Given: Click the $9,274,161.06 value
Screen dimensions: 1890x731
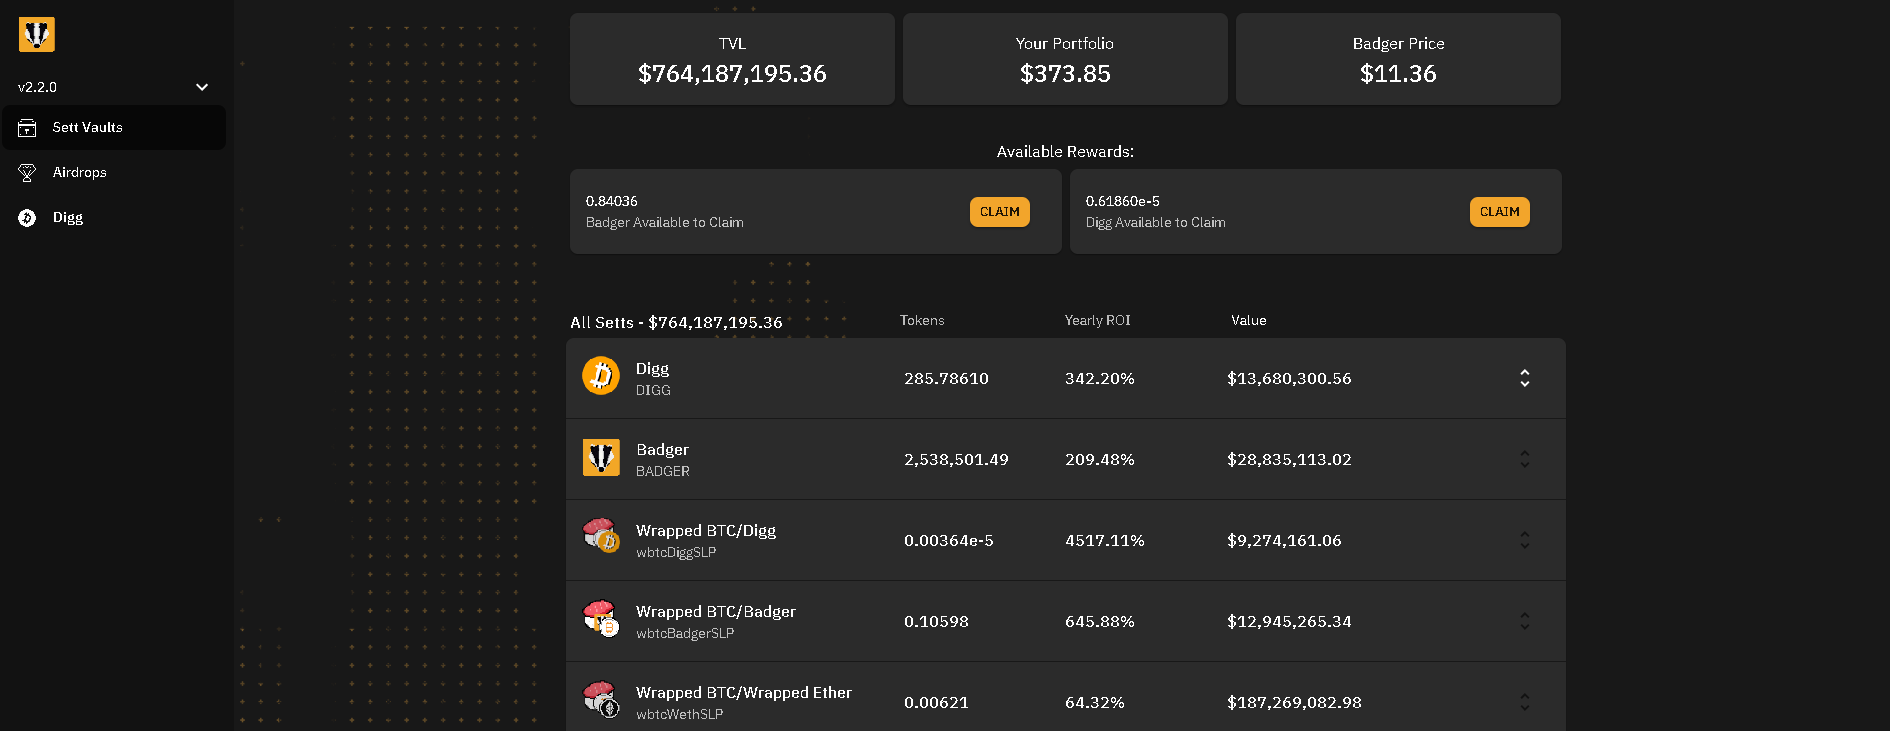Looking at the screenshot, I should point(1284,540).
